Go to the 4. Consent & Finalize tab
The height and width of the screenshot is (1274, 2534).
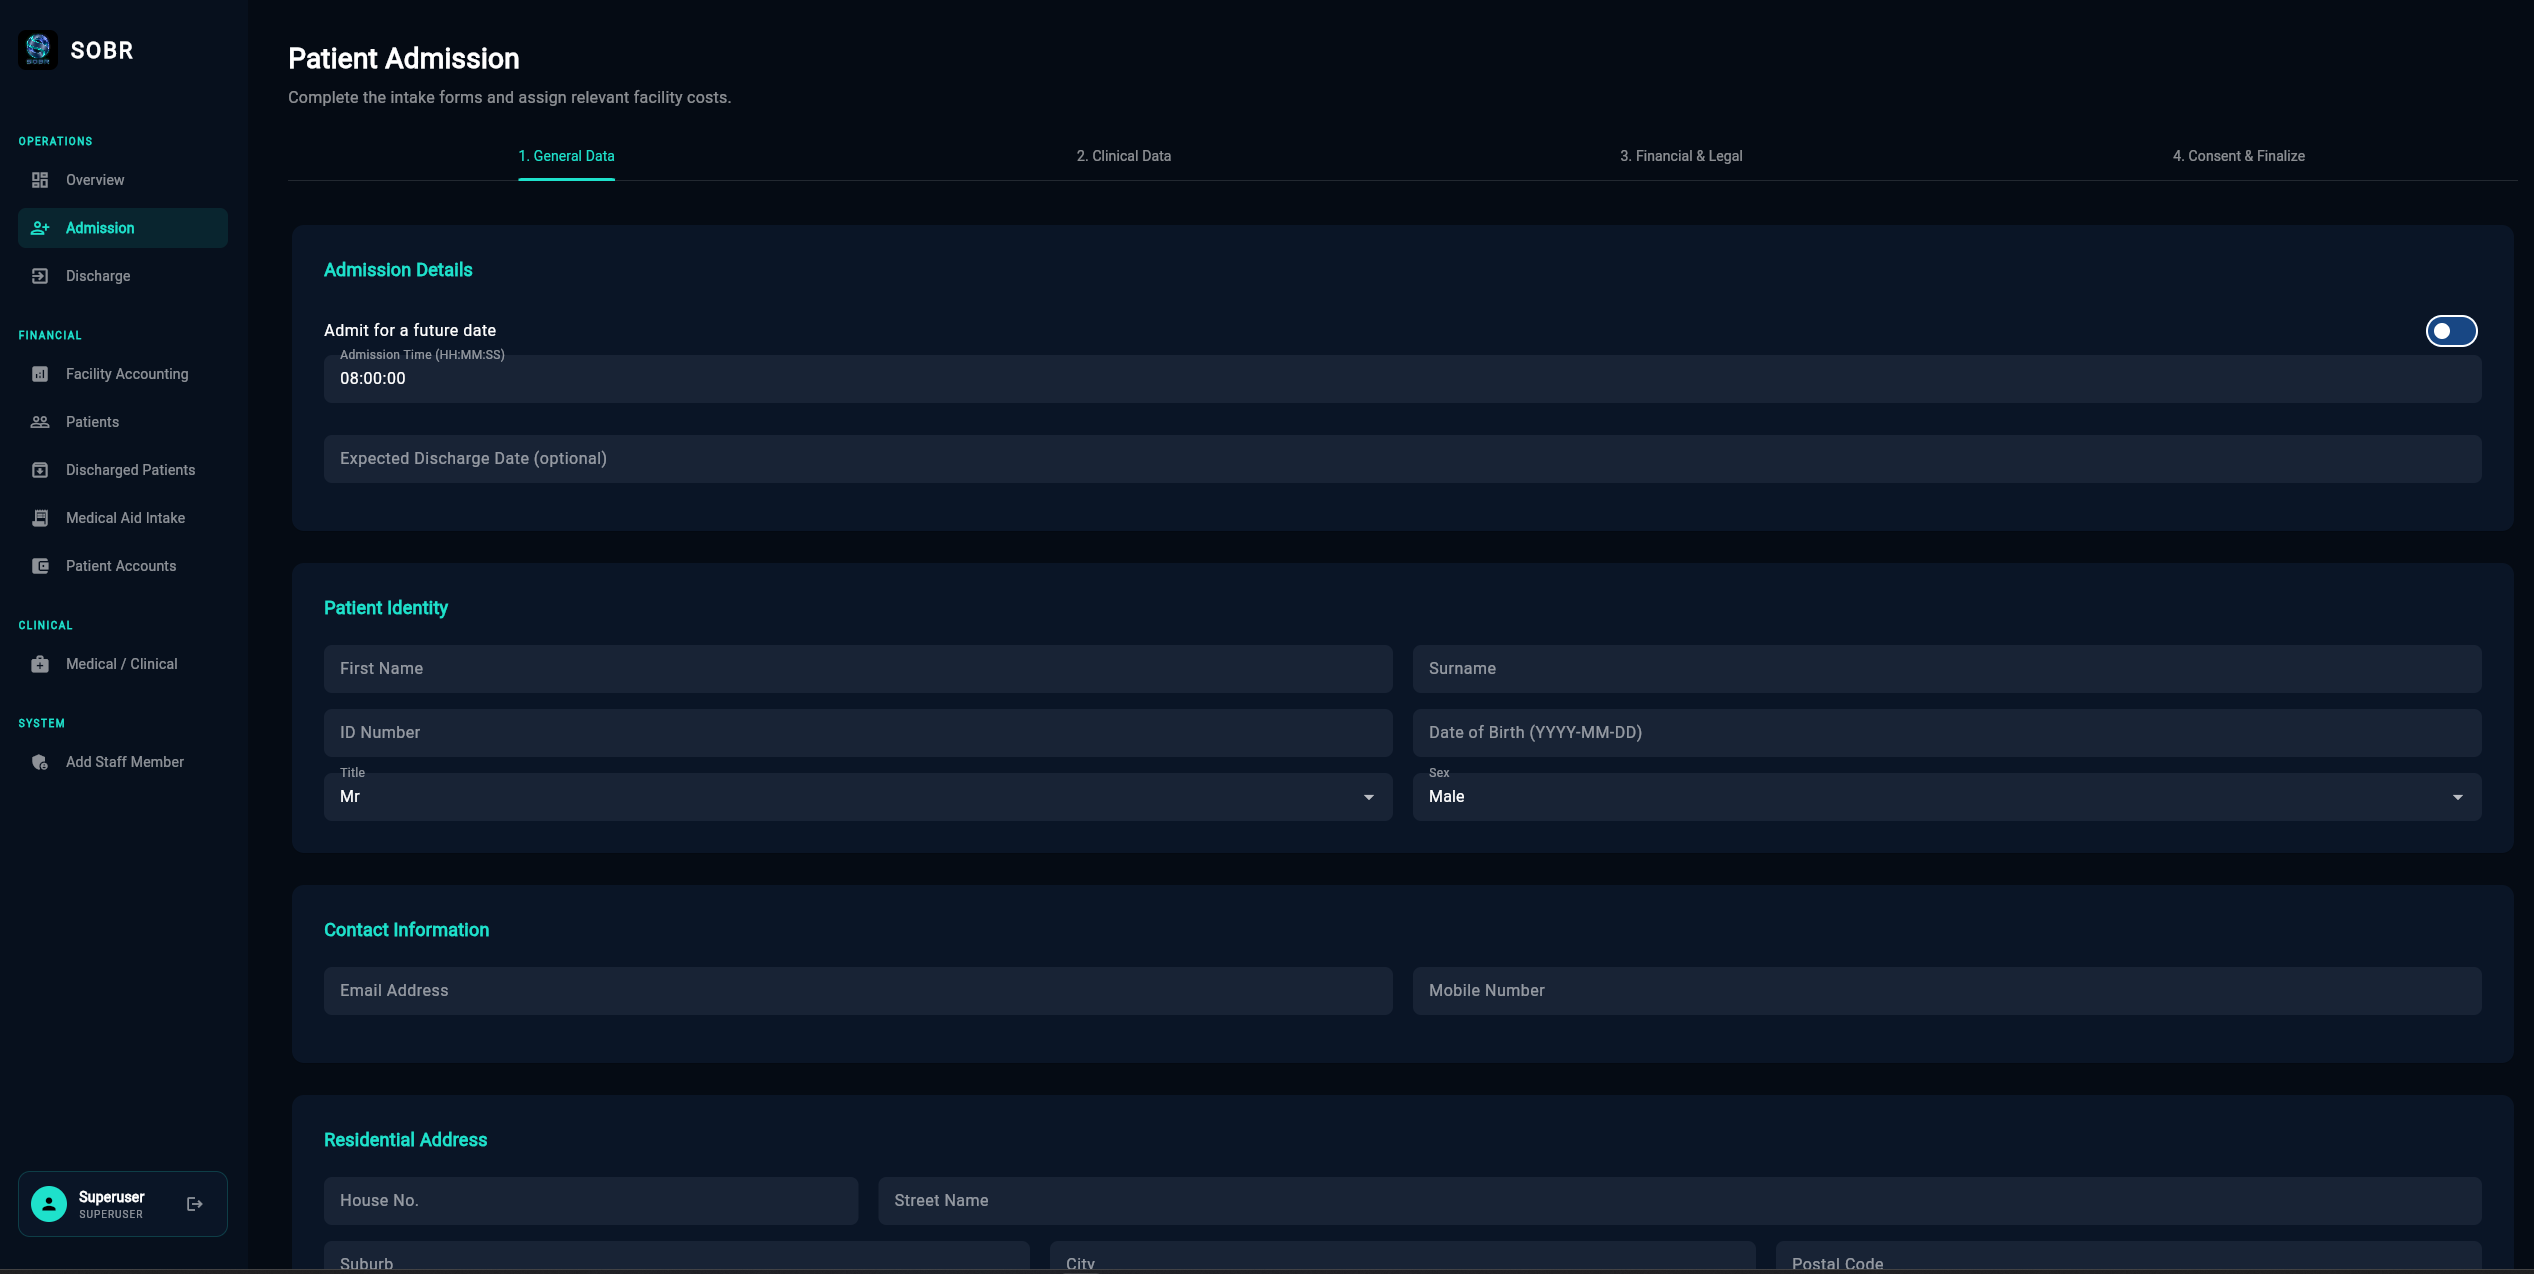tap(2238, 156)
